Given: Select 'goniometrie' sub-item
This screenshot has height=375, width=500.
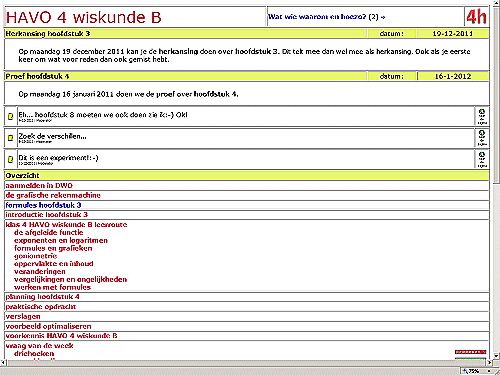Looking at the screenshot, I should [x=35, y=256].
